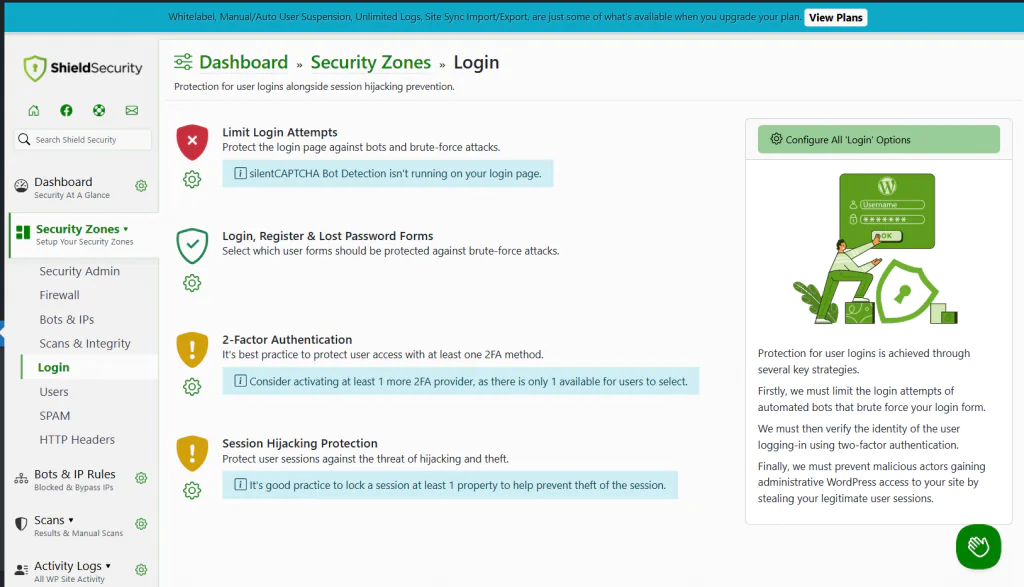Click yellow warning shield for Session Hijacking
This screenshot has width=1024, height=587.
tap(192, 453)
